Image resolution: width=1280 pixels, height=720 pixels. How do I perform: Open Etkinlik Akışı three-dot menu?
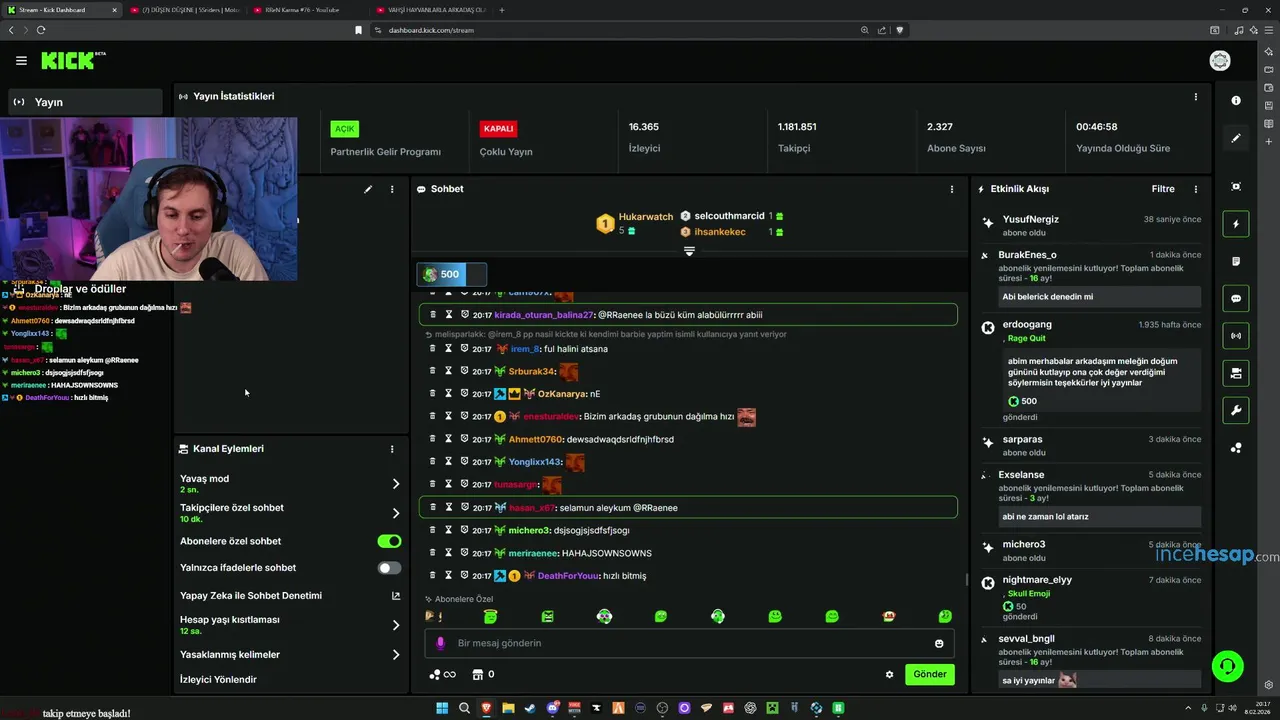[1195, 189]
